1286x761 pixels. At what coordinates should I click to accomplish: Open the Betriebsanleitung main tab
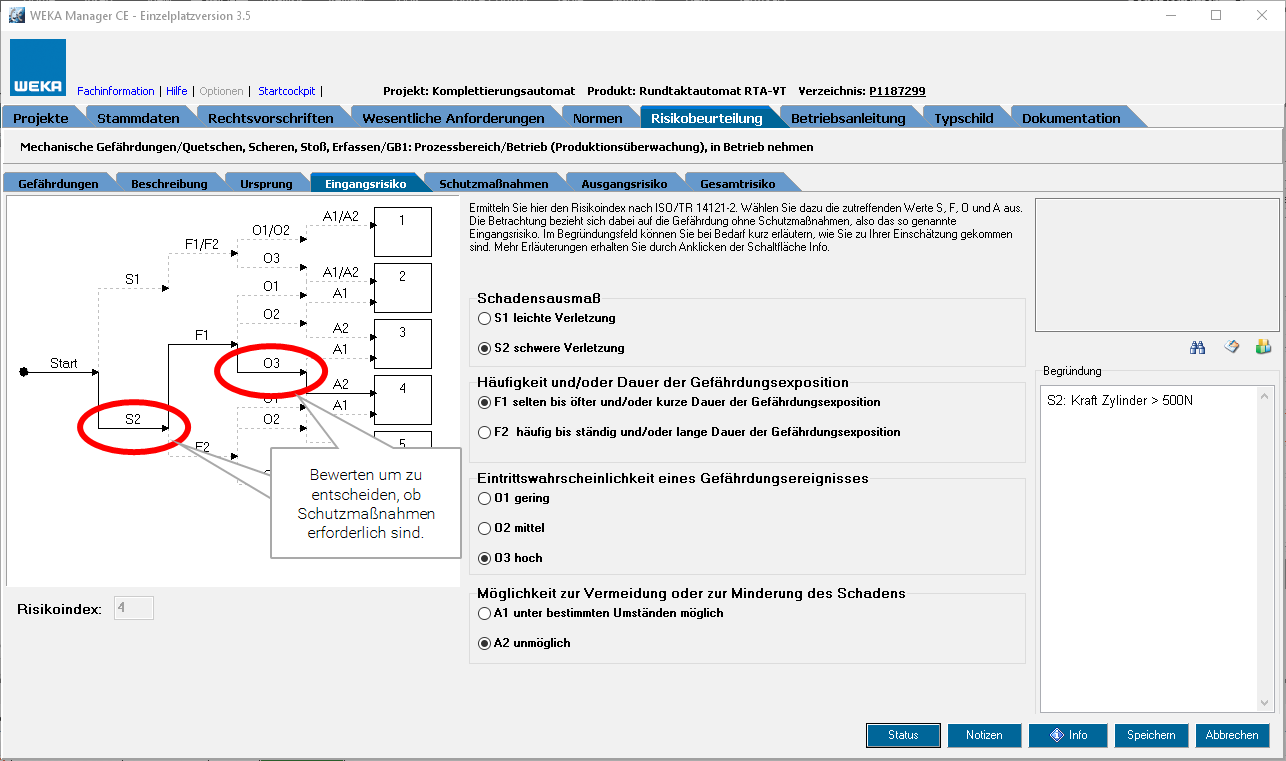tap(847, 118)
